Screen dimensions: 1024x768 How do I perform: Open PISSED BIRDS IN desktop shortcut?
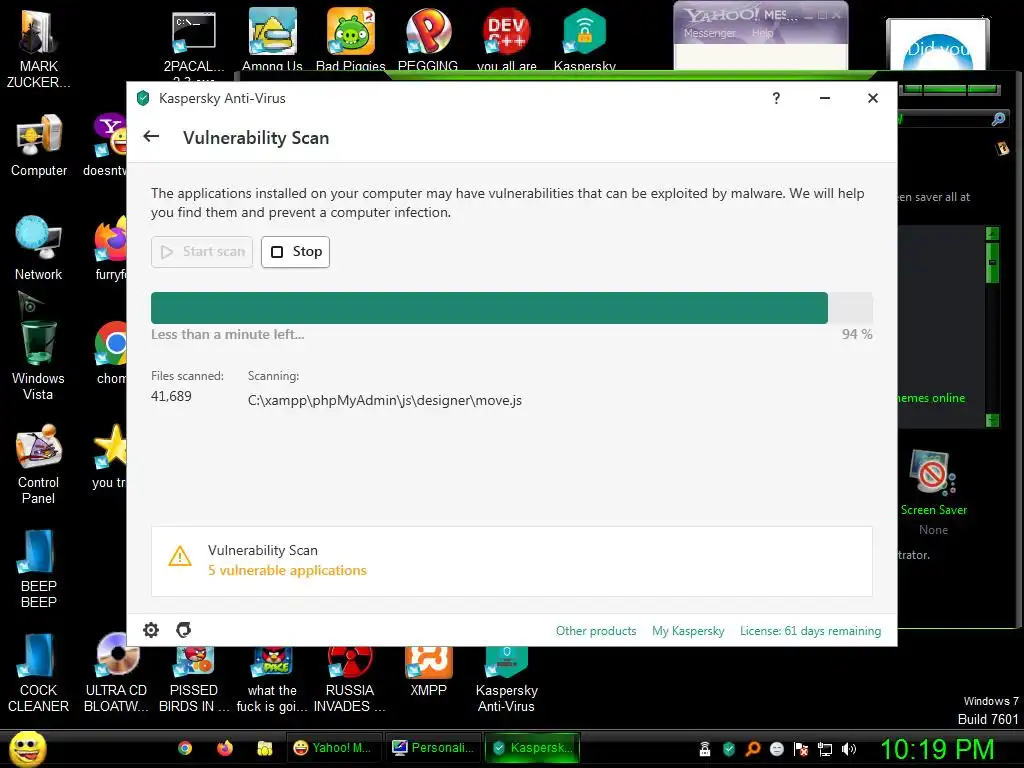point(194,679)
